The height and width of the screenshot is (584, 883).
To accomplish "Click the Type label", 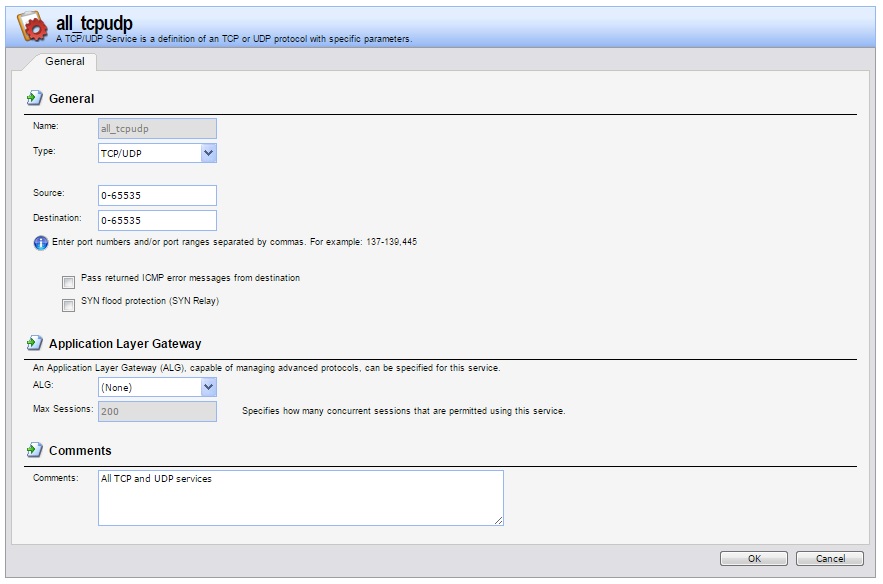I will 44,151.
